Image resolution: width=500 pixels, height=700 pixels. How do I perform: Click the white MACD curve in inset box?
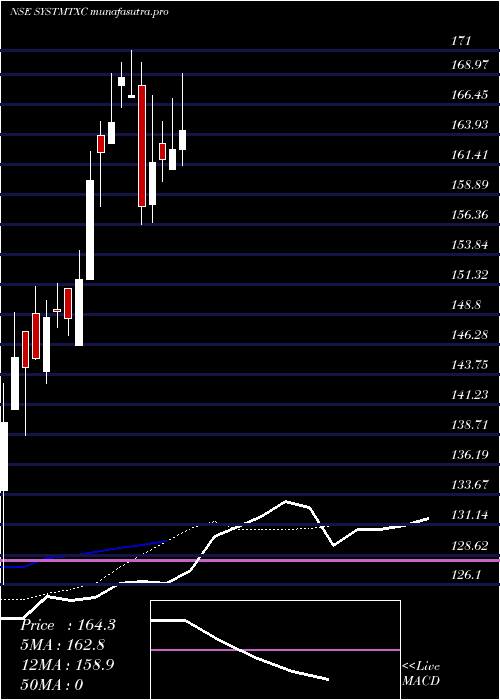pyautogui.click(x=240, y=650)
